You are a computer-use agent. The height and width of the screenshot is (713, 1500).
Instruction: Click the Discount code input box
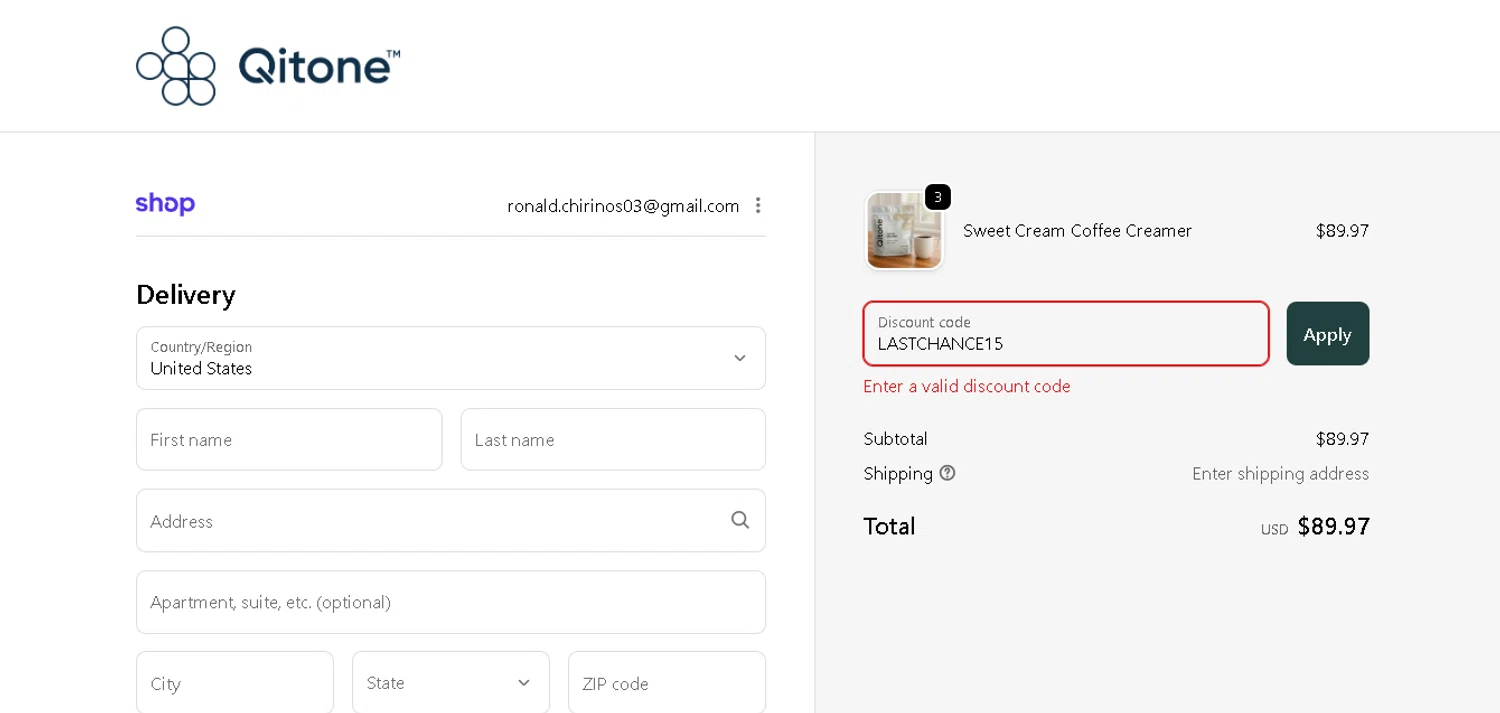click(1066, 334)
